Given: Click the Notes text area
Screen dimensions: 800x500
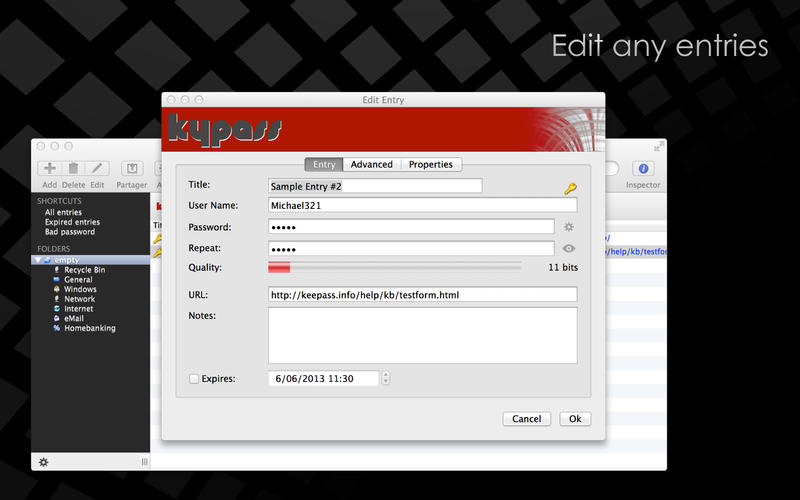Looking at the screenshot, I should [x=422, y=335].
